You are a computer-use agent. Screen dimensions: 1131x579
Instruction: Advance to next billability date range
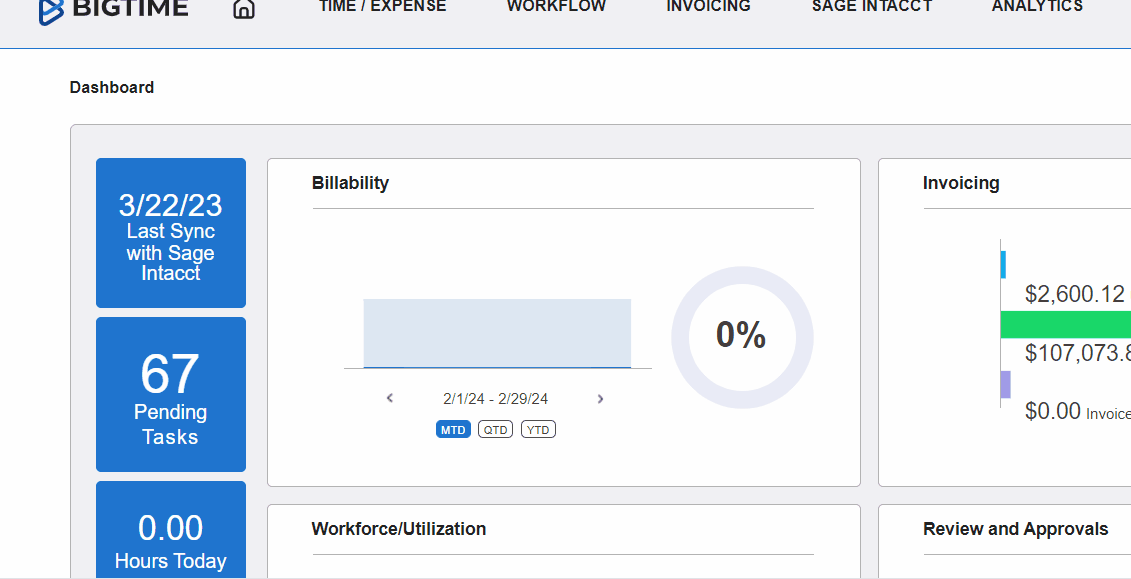pyautogui.click(x=600, y=398)
